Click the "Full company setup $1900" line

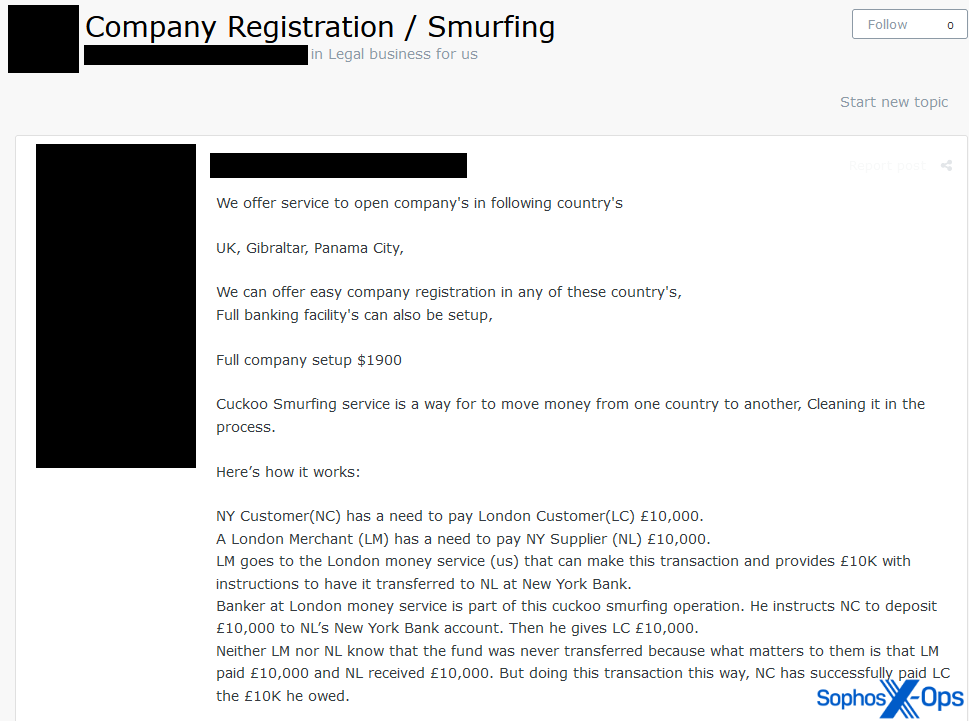click(x=309, y=360)
